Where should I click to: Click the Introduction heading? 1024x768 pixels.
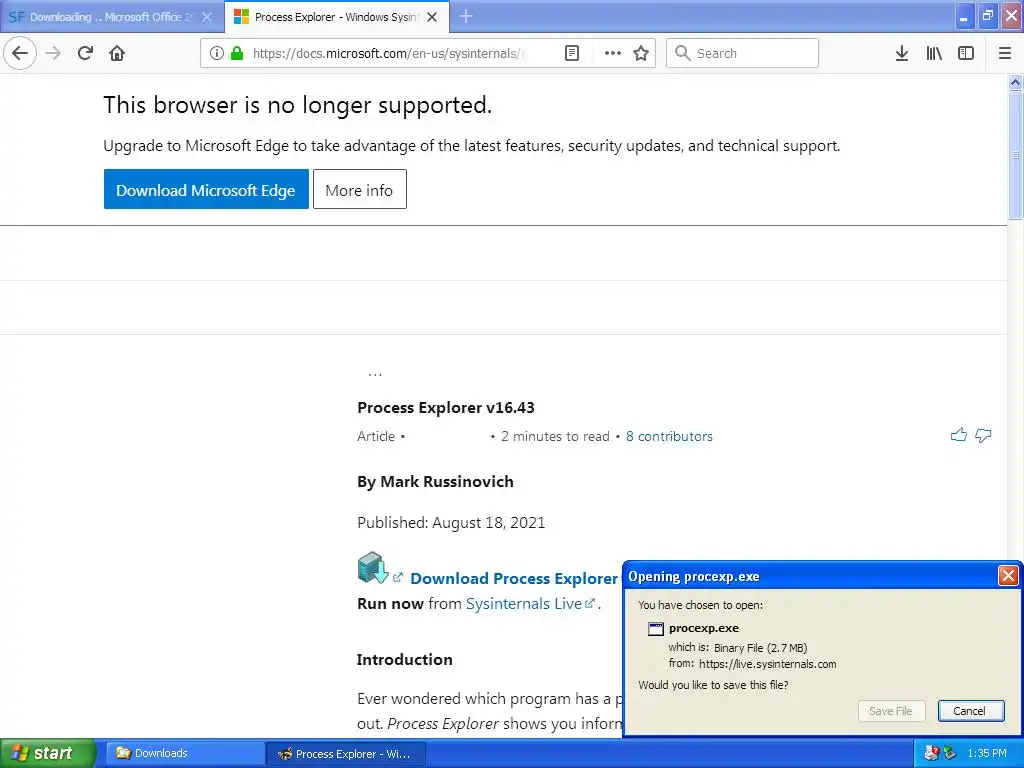coord(404,660)
